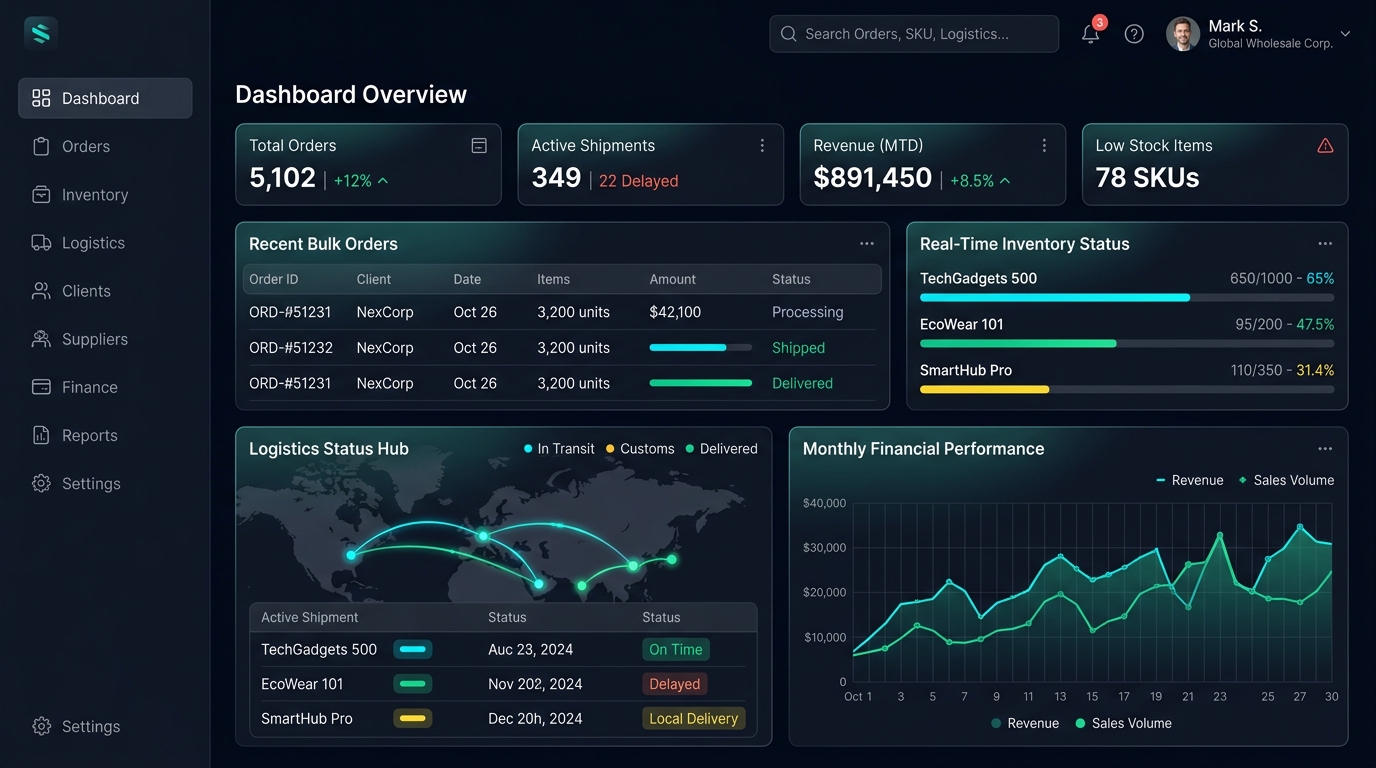Click the app logo in the sidebar
This screenshot has width=1376, height=768.
(x=41, y=34)
